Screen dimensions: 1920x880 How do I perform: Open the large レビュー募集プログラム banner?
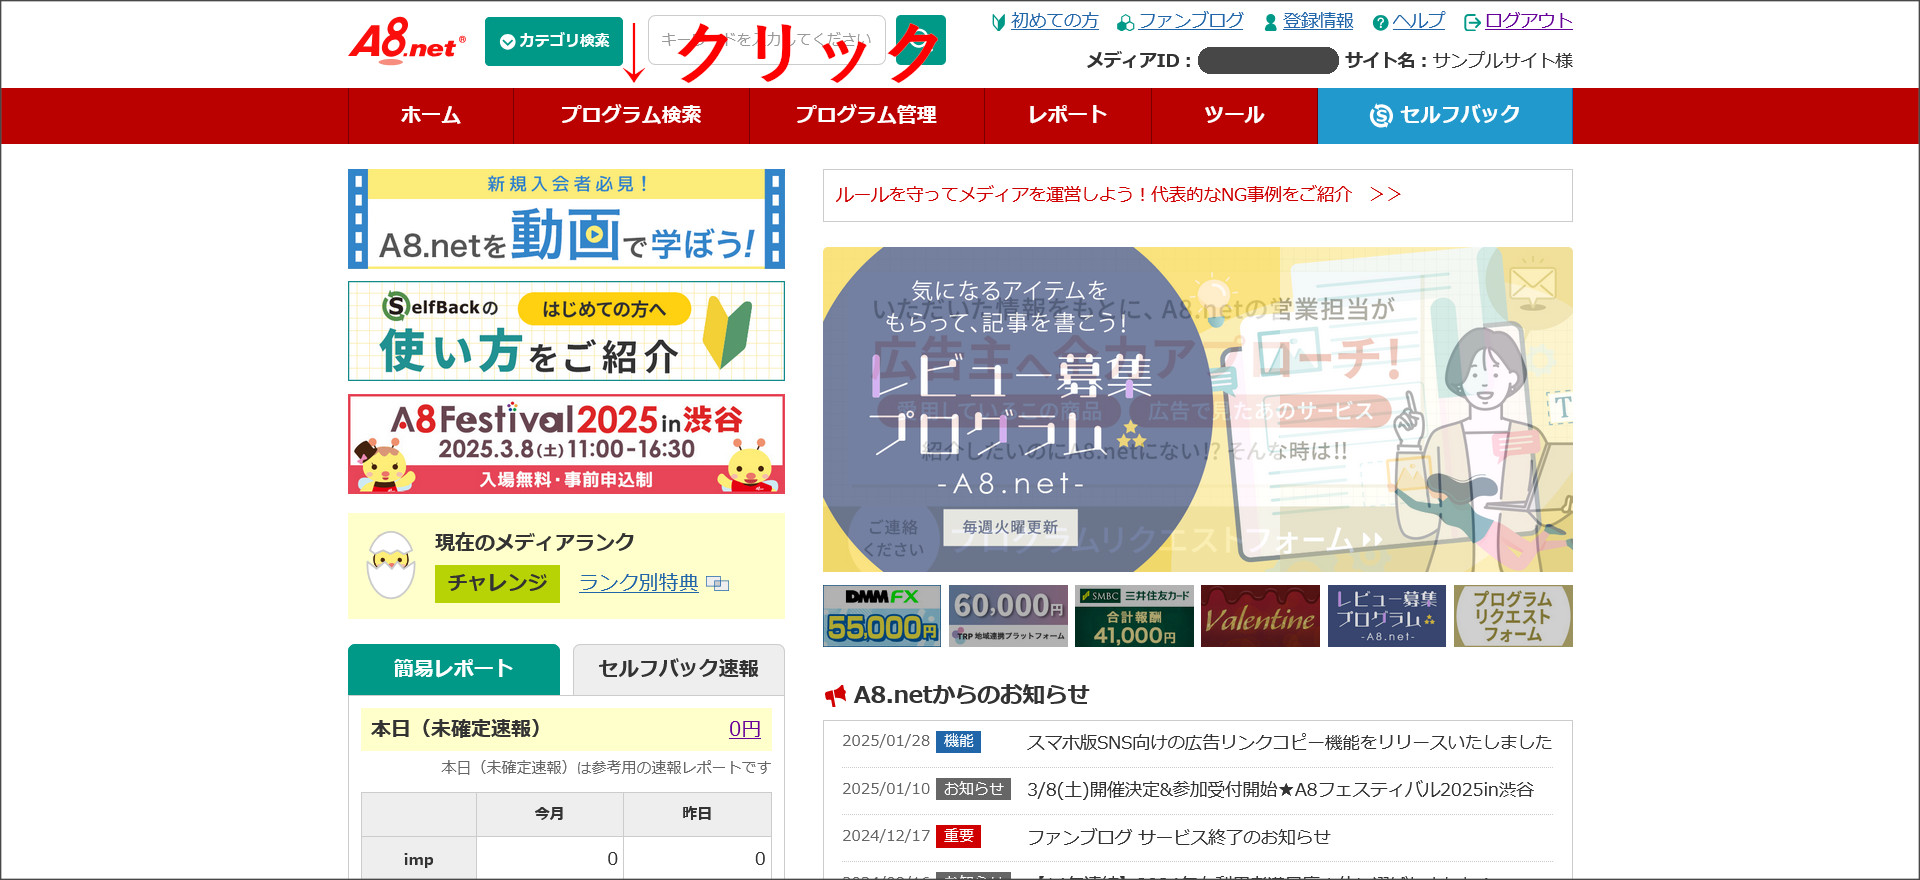(x=1198, y=410)
